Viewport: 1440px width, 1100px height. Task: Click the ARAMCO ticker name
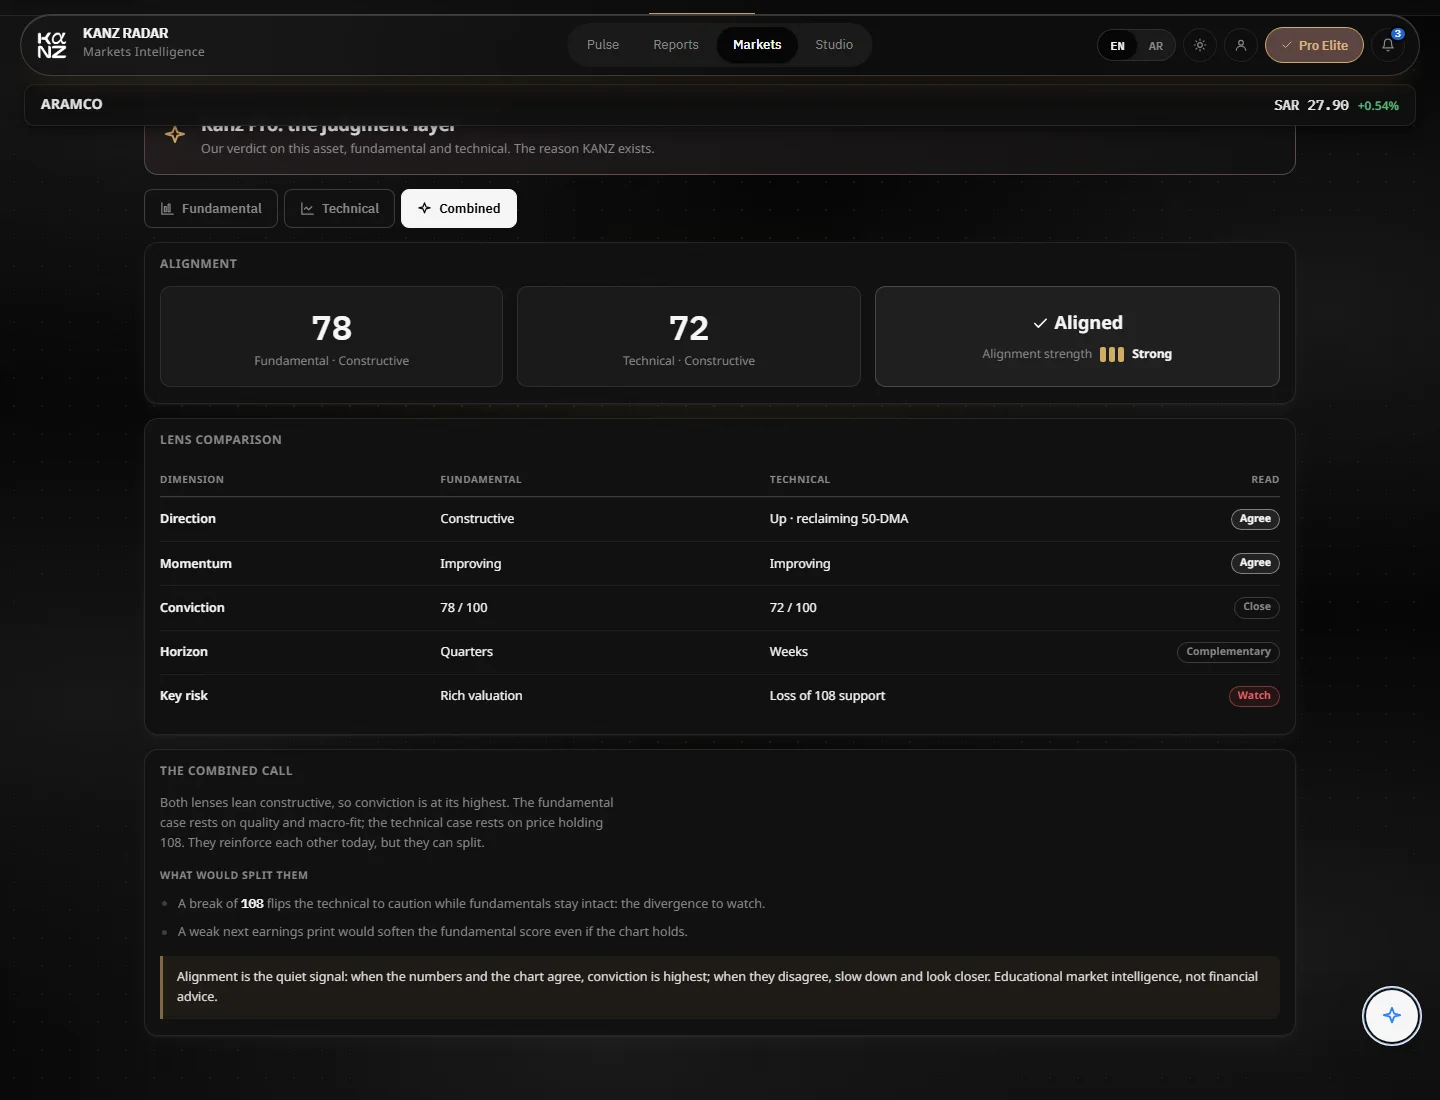coord(72,104)
